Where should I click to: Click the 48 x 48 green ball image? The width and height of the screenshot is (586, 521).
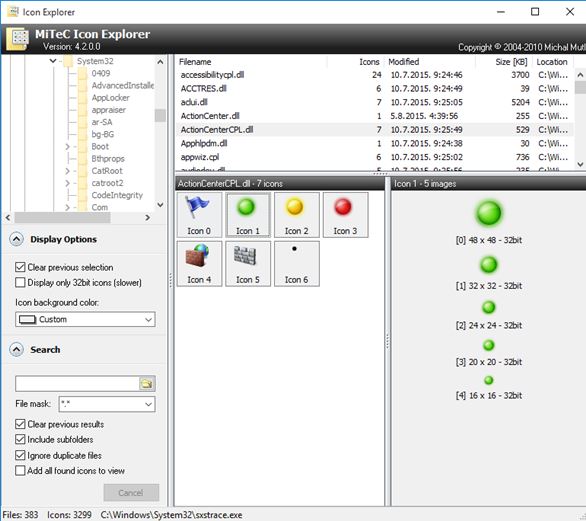click(488, 213)
